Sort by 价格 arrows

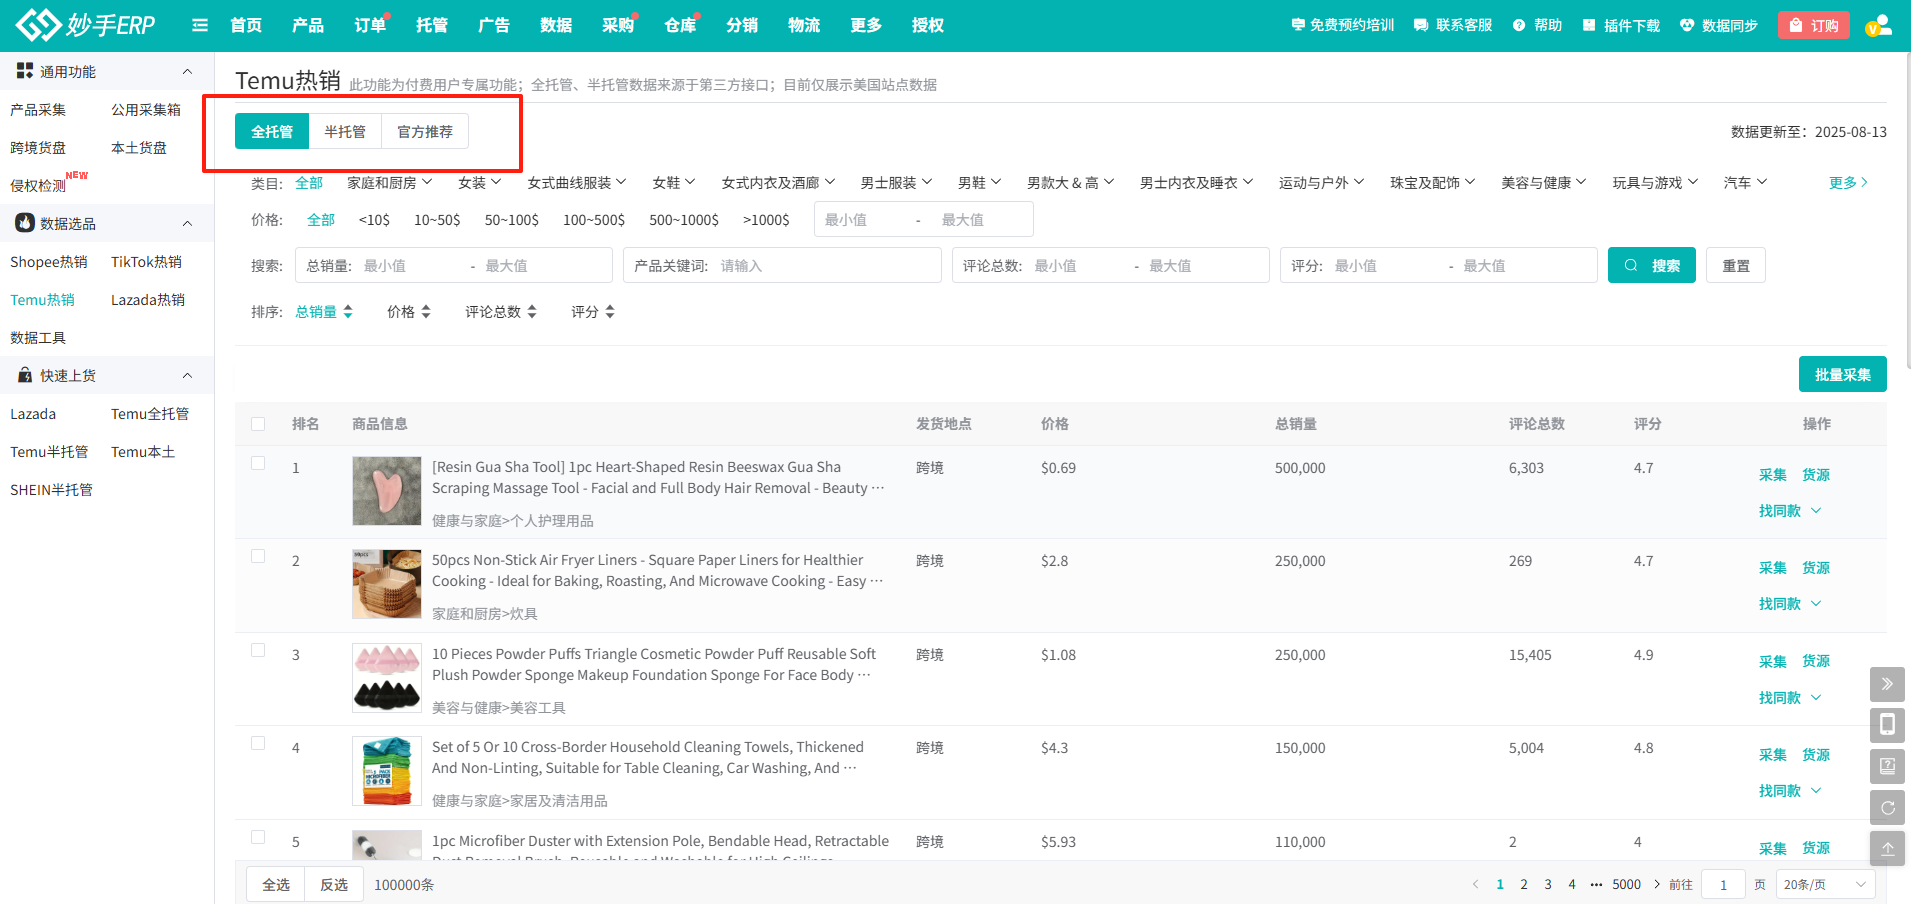(426, 312)
